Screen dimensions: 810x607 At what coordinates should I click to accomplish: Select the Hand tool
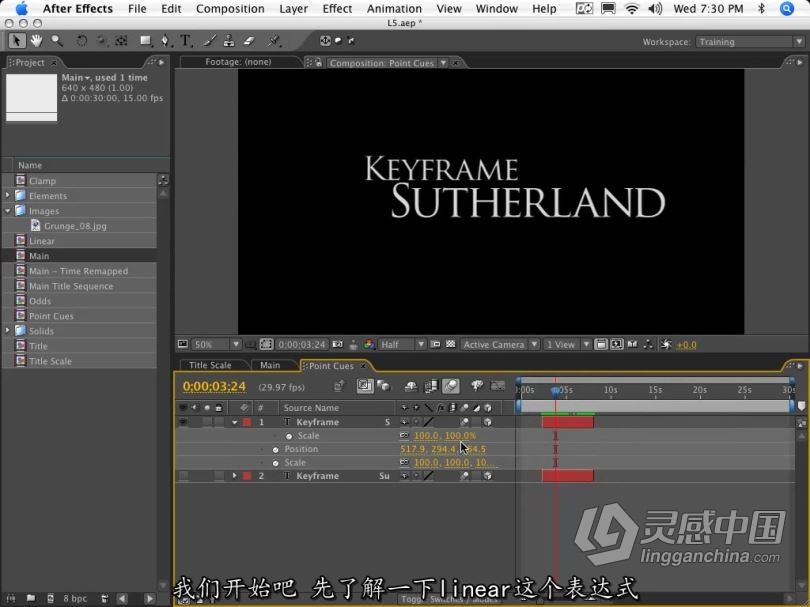click(x=36, y=41)
